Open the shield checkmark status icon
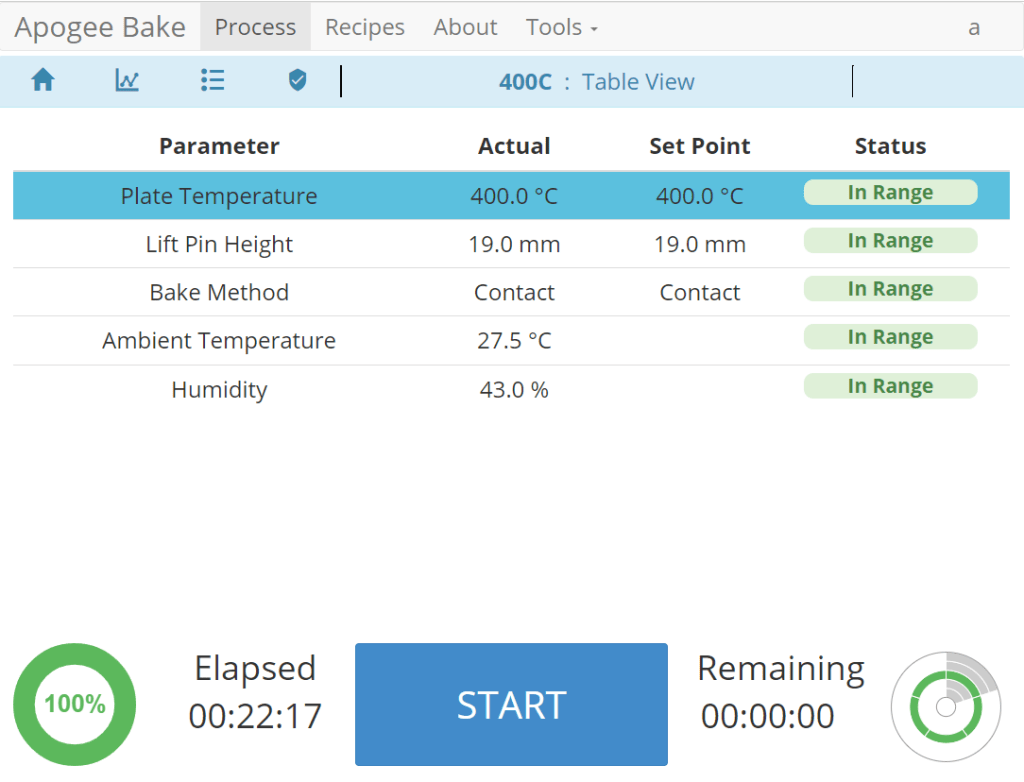Viewport: 1024px width, 782px height. [297, 81]
